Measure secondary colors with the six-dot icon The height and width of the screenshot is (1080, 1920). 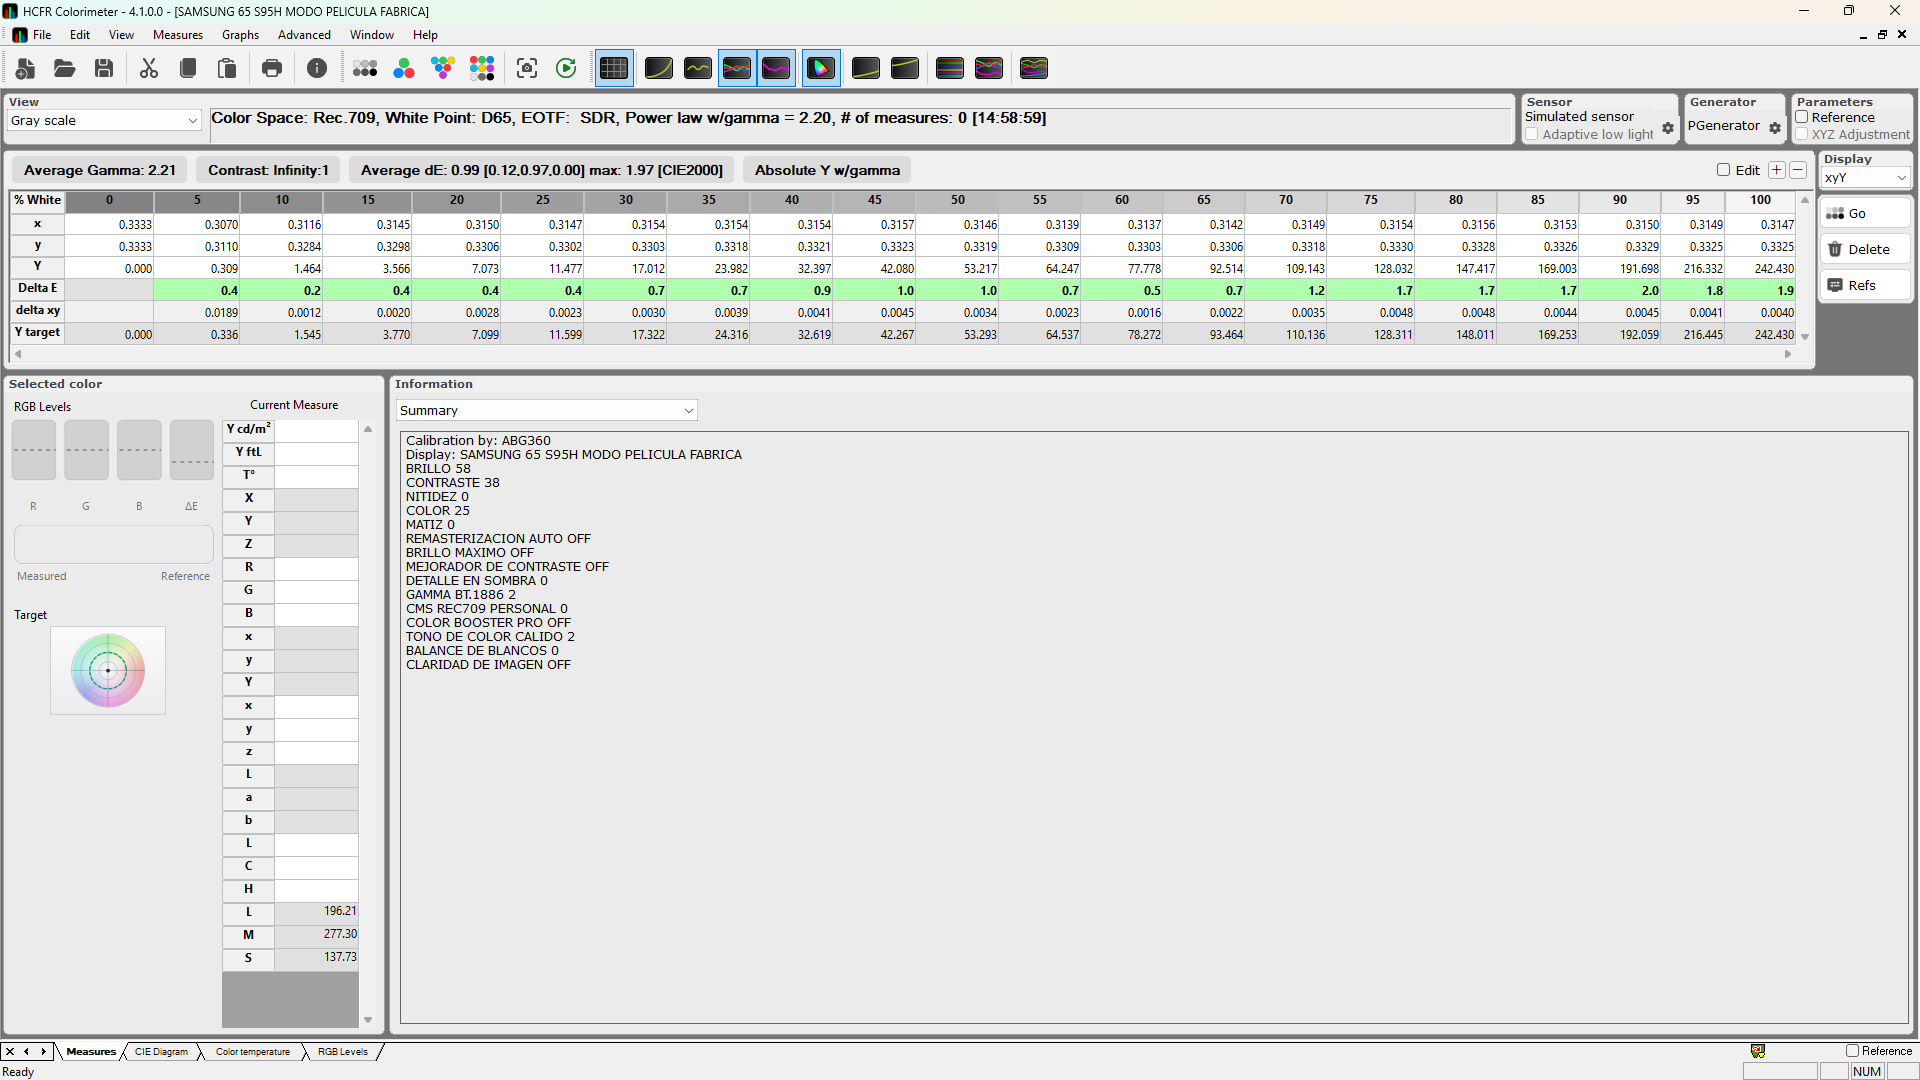coord(443,68)
